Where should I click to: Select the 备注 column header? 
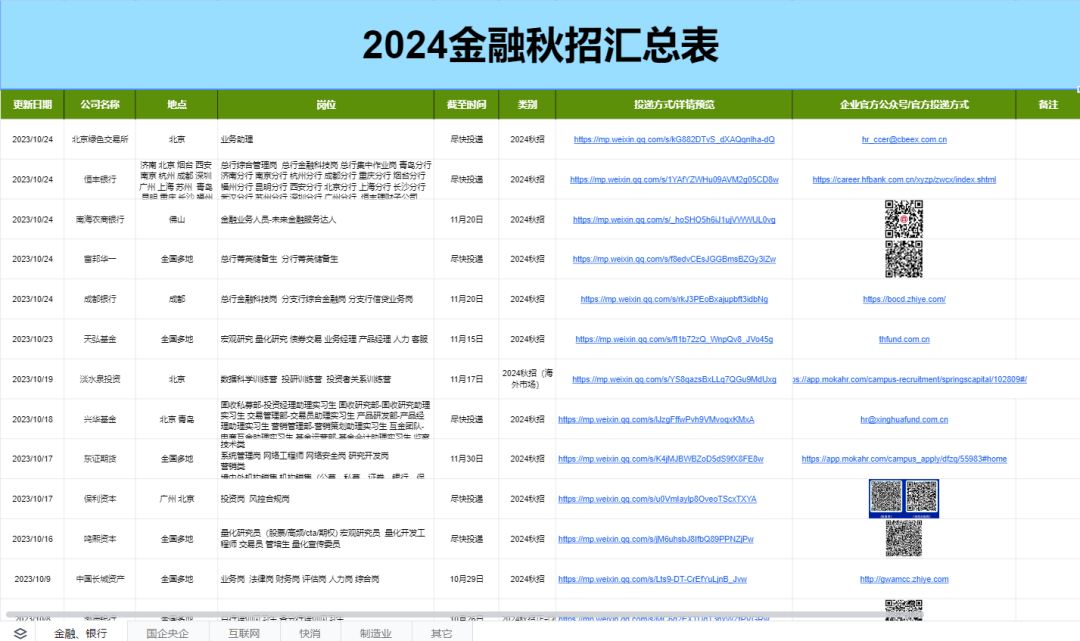(1048, 104)
